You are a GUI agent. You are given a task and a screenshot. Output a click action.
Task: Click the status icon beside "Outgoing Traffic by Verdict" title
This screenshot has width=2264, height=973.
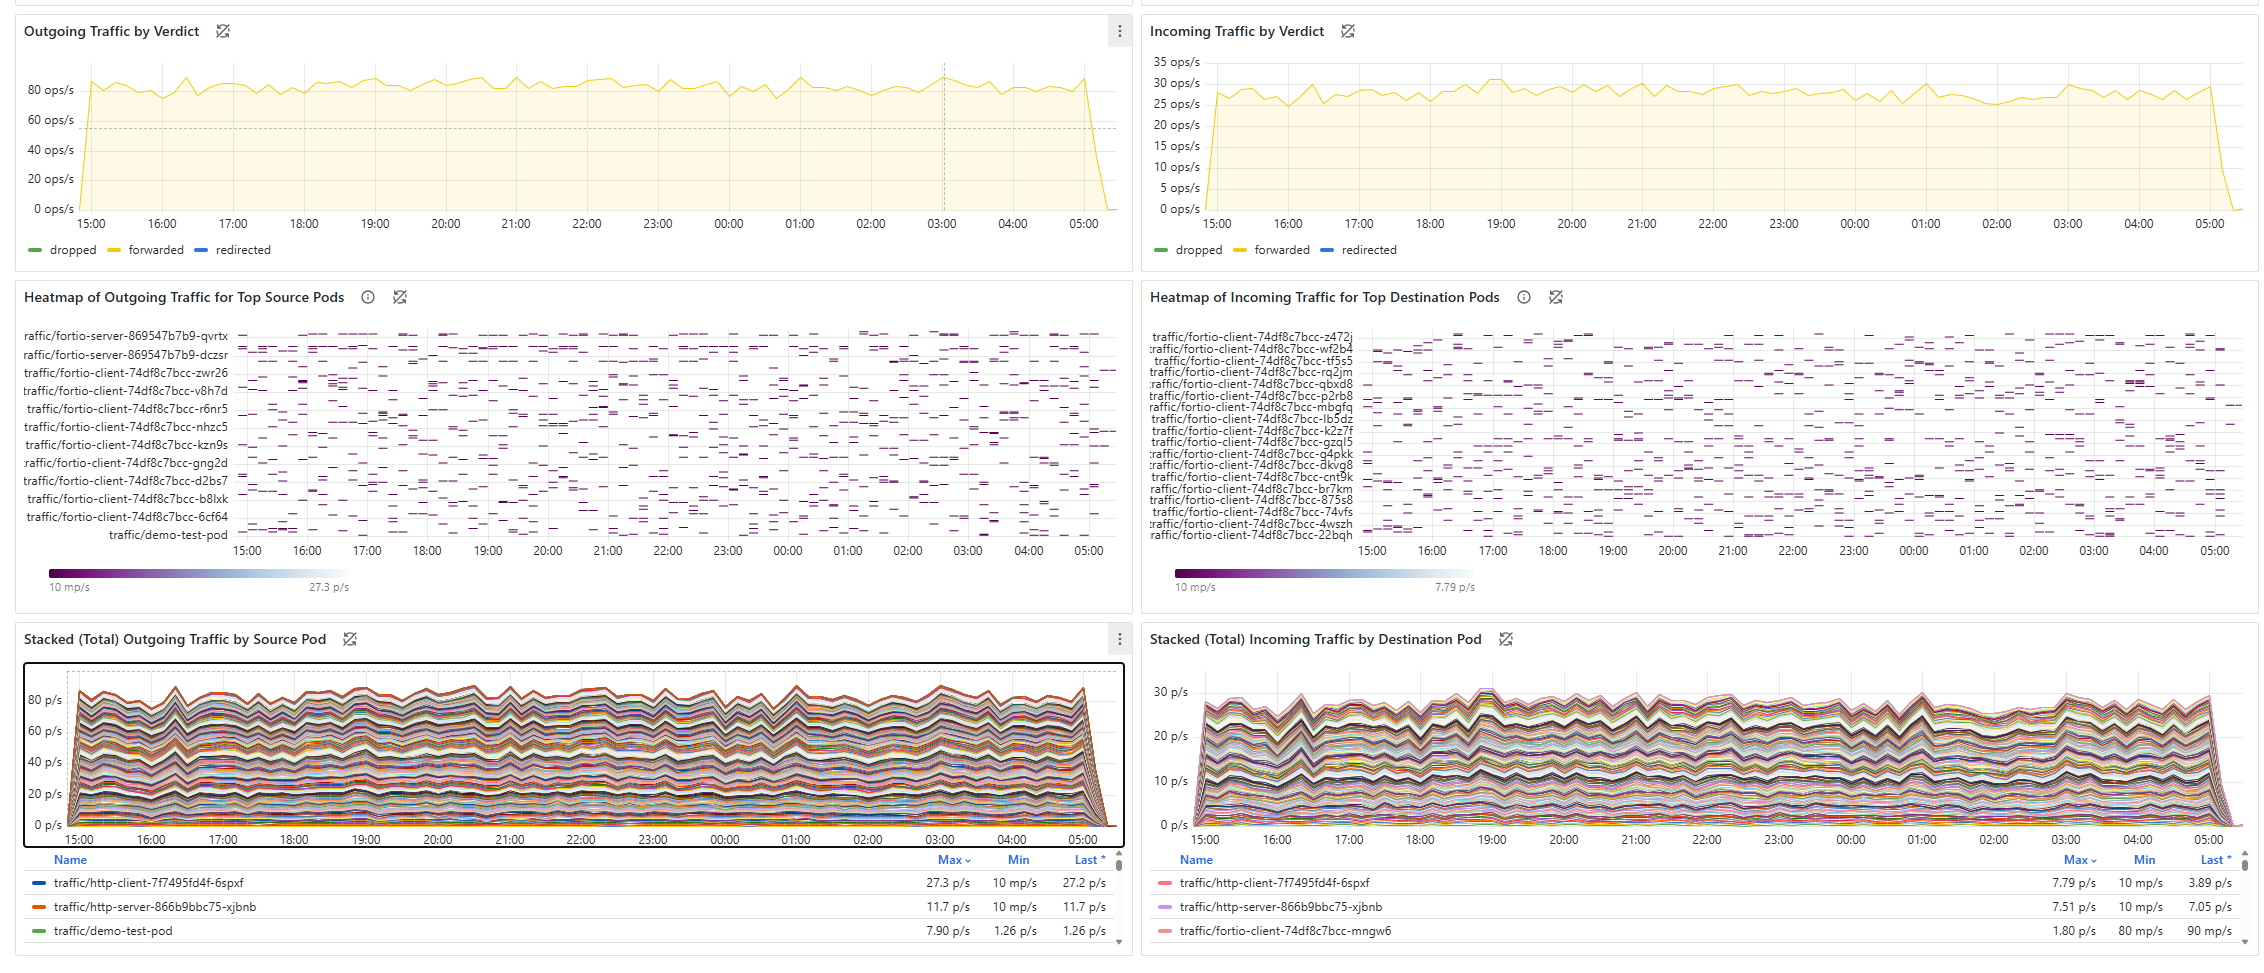pyautogui.click(x=222, y=31)
